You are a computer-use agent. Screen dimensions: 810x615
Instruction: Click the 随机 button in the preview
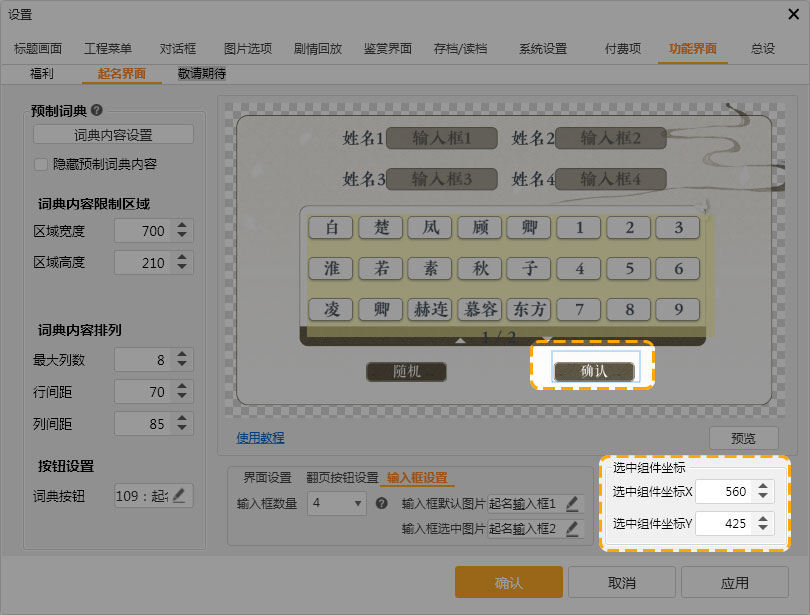coord(406,371)
